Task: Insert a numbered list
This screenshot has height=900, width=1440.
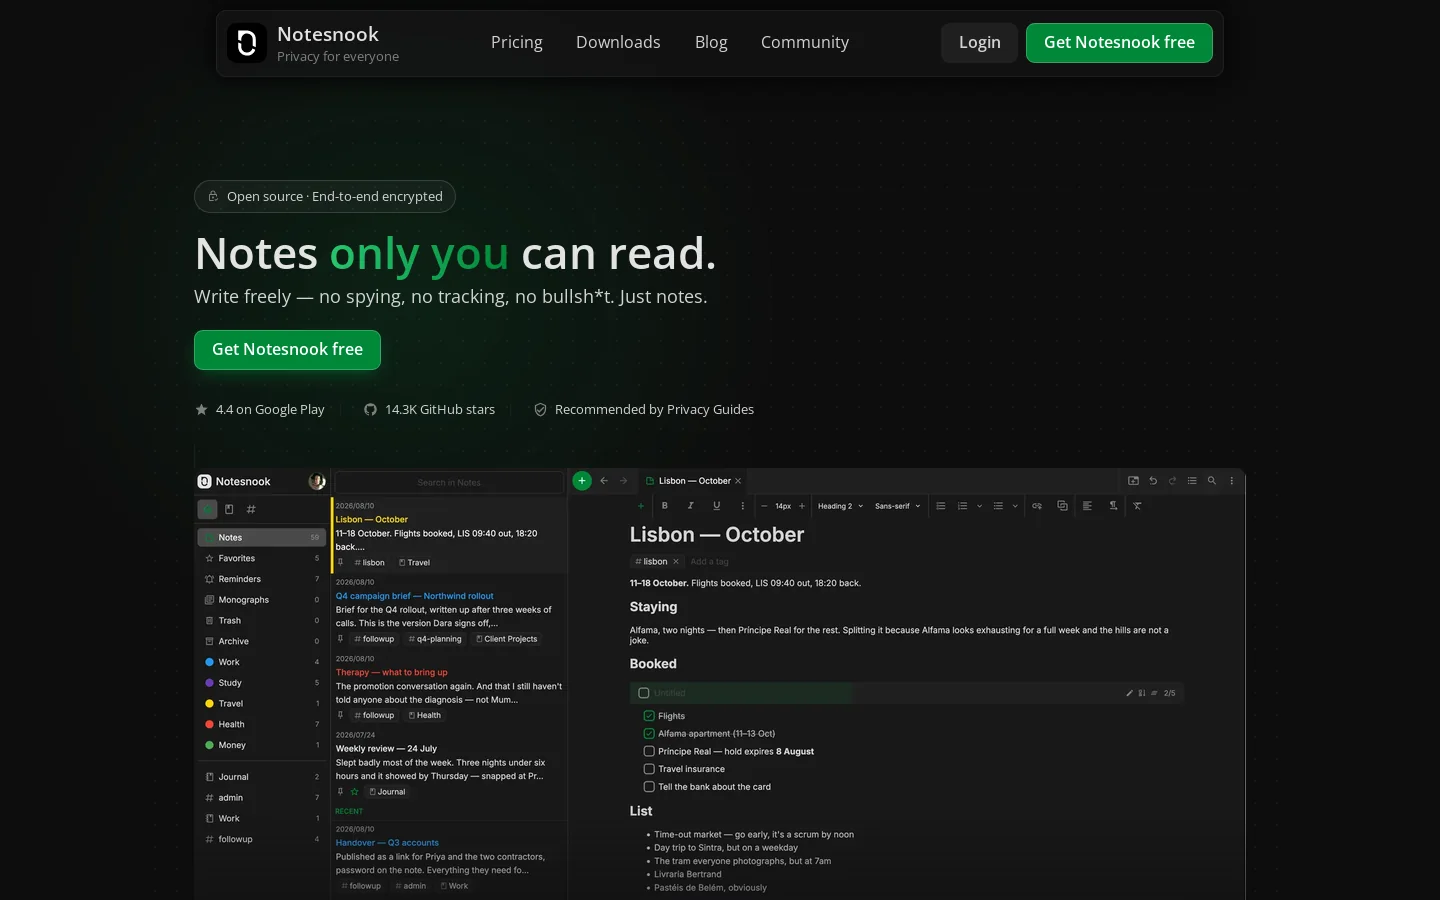Action: [963, 506]
